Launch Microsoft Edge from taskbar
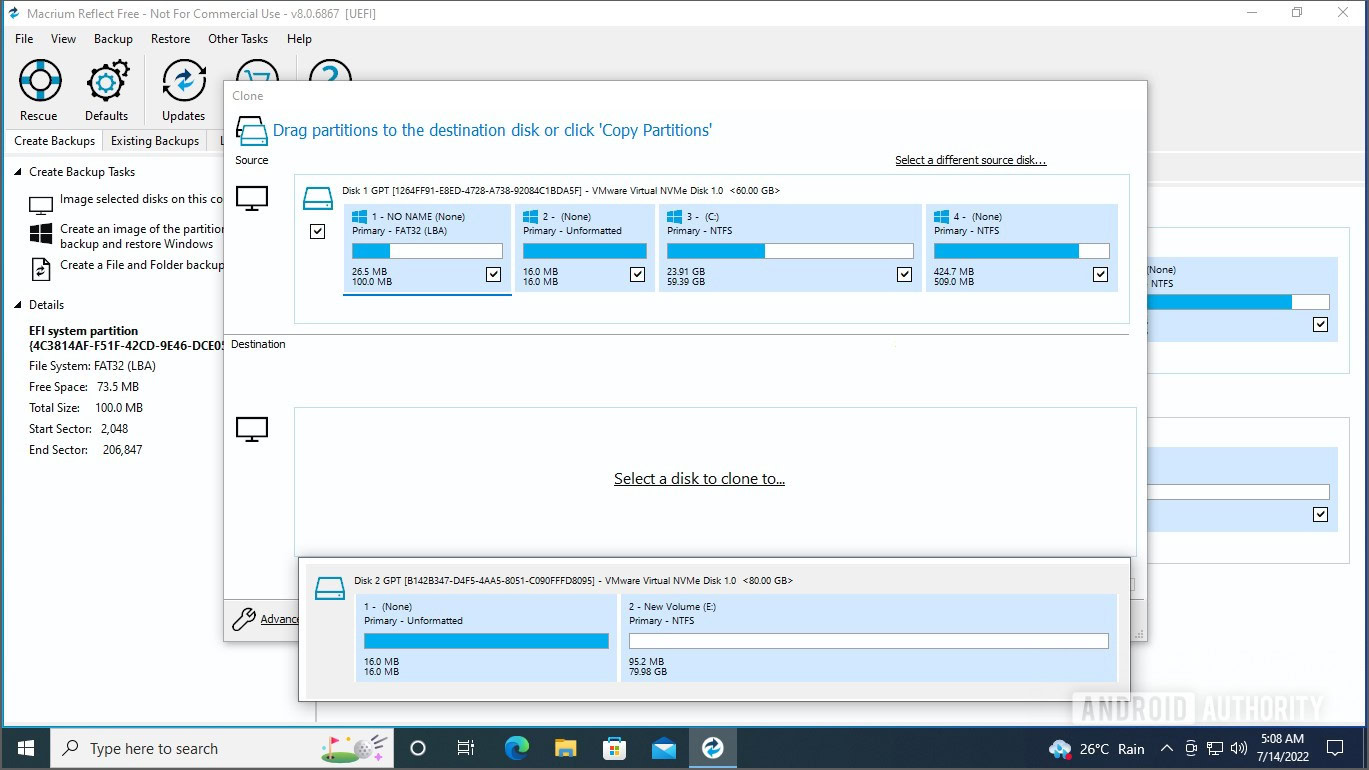The image size is (1369, 770). [516, 748]
